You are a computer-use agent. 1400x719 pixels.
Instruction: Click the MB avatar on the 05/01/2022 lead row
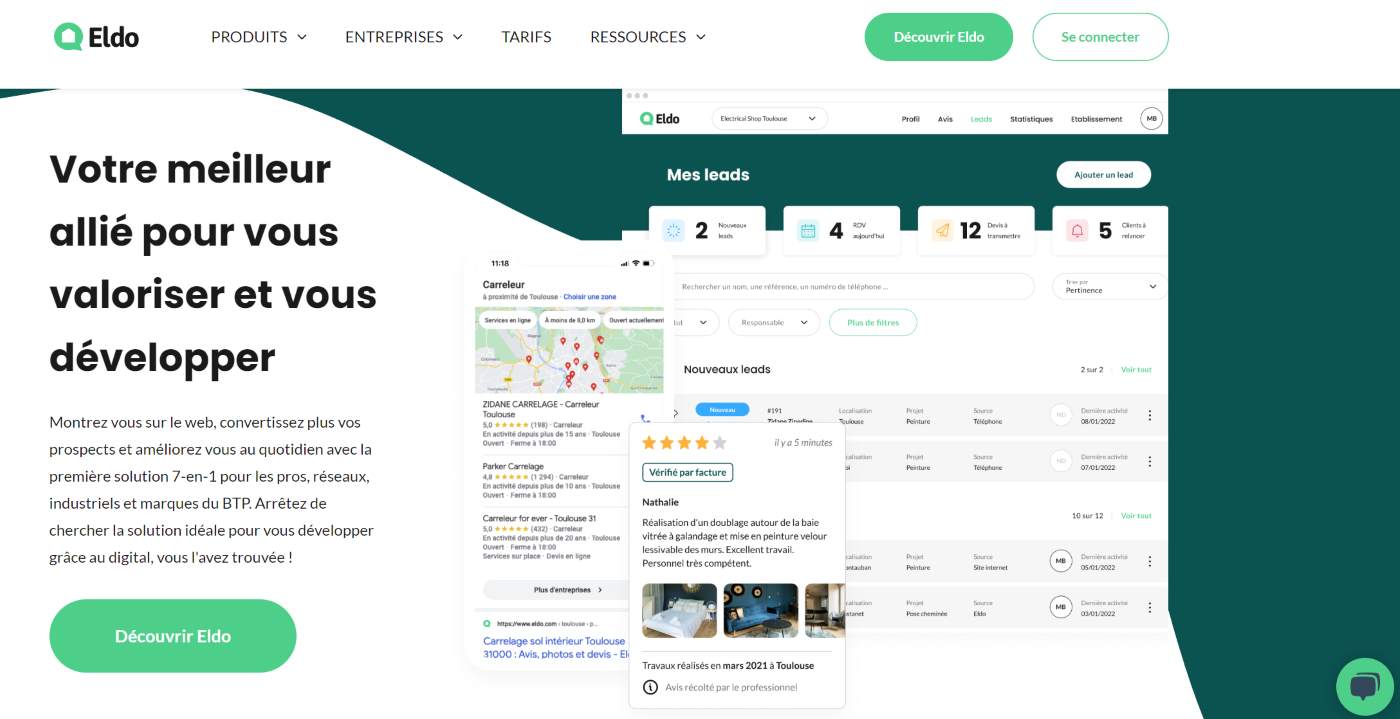(x=1060, y=561)
